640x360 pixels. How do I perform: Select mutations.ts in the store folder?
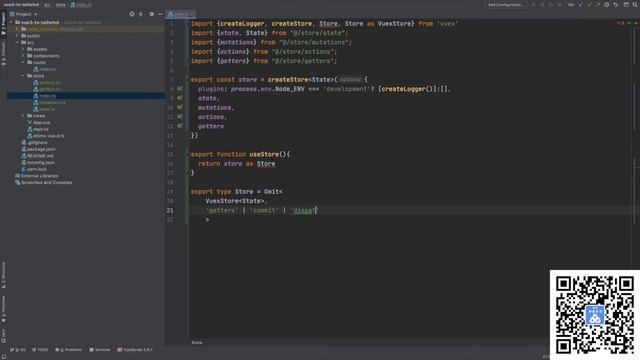click(x=49, y=102)
